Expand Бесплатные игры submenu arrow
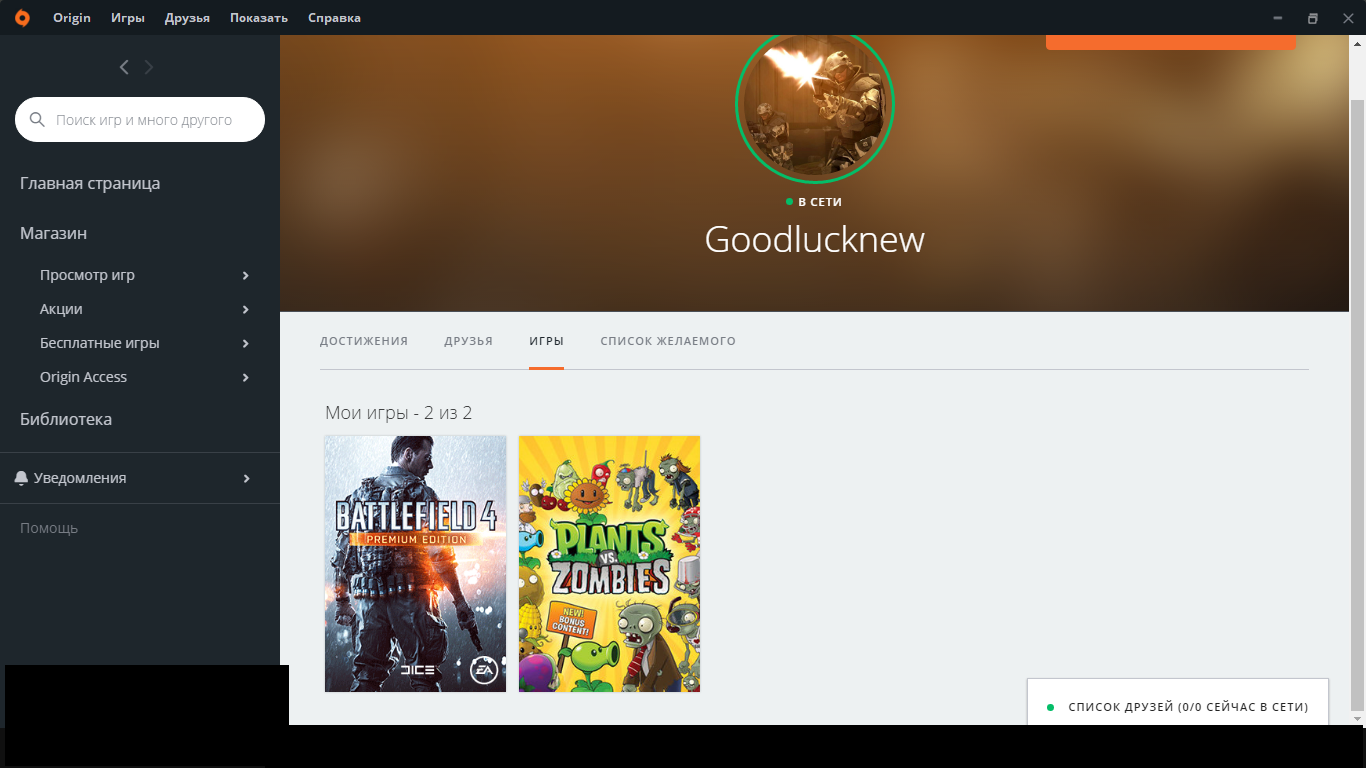This screenshot has width=1366, height=768. coord(246,343)
